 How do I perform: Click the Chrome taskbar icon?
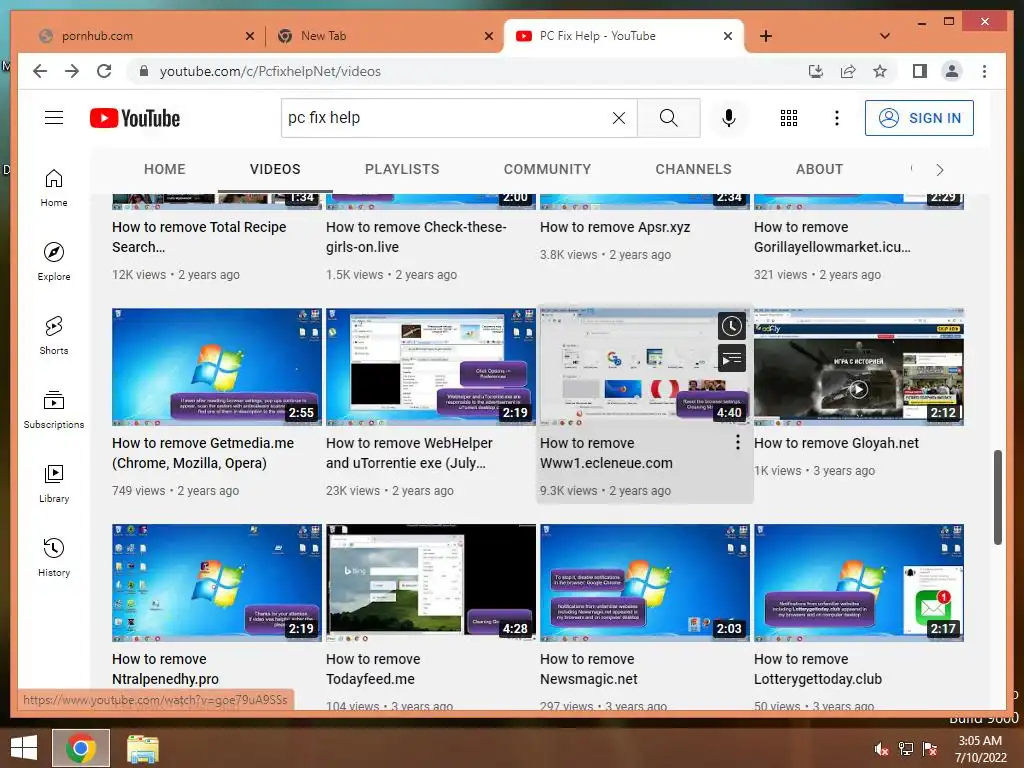[80, 748]
